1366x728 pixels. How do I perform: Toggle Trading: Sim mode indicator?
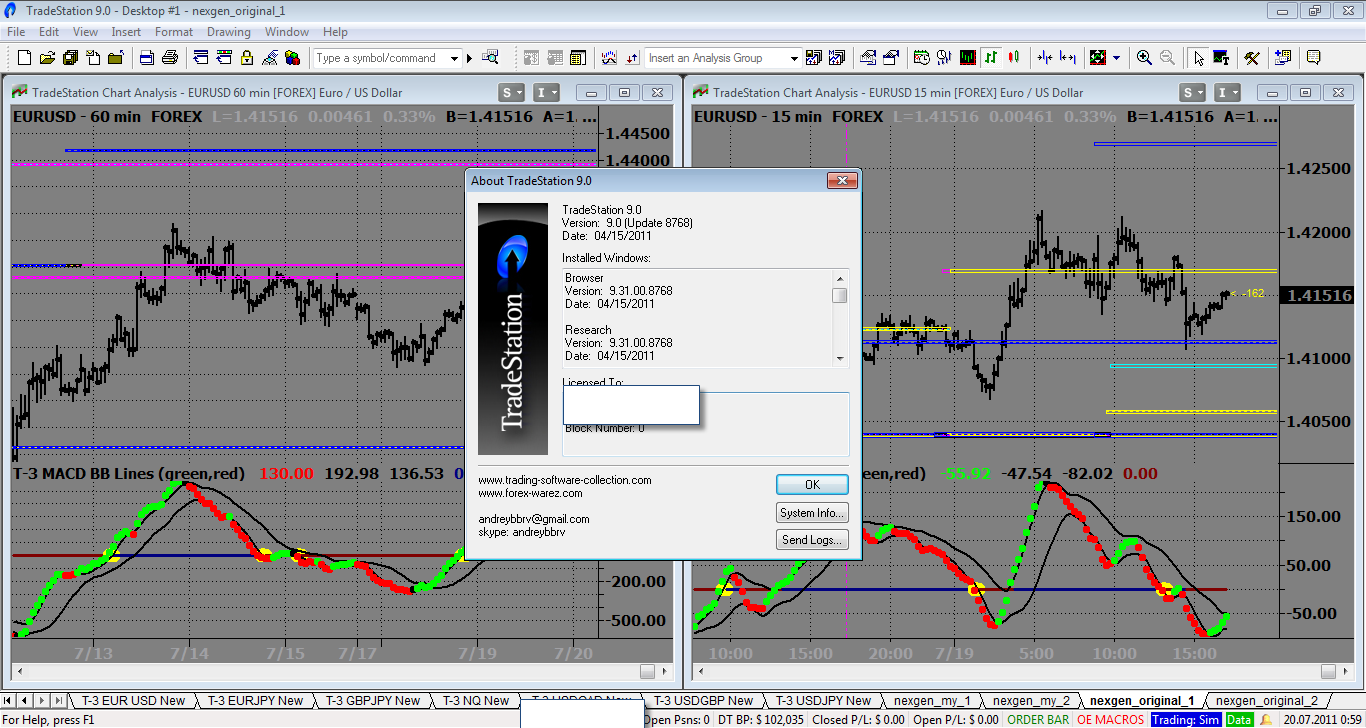[1185, 719]
